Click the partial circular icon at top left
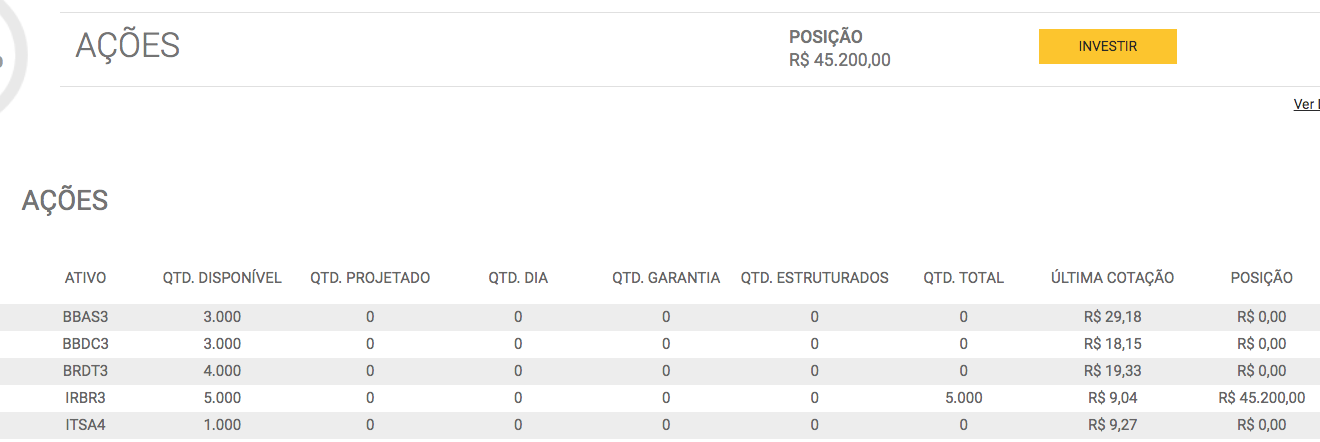The image size is (1320, 442). pos(13,55)
